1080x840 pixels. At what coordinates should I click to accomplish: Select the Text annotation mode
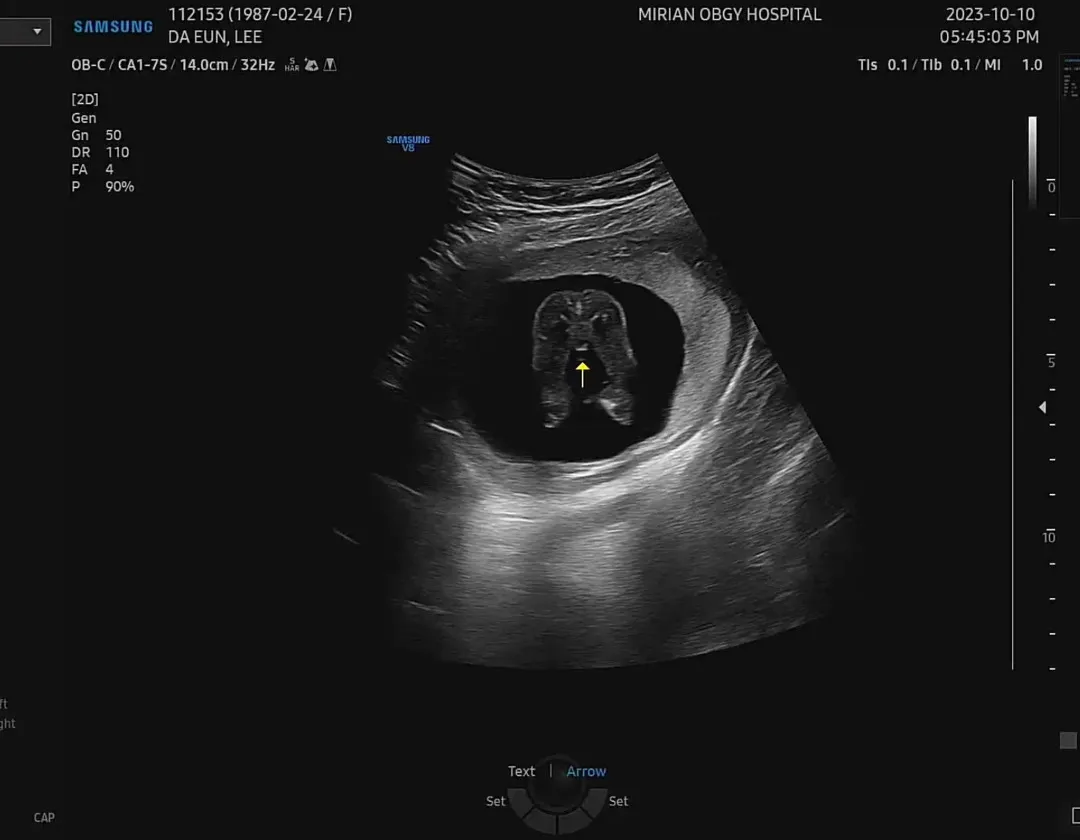tap(521, 771)
